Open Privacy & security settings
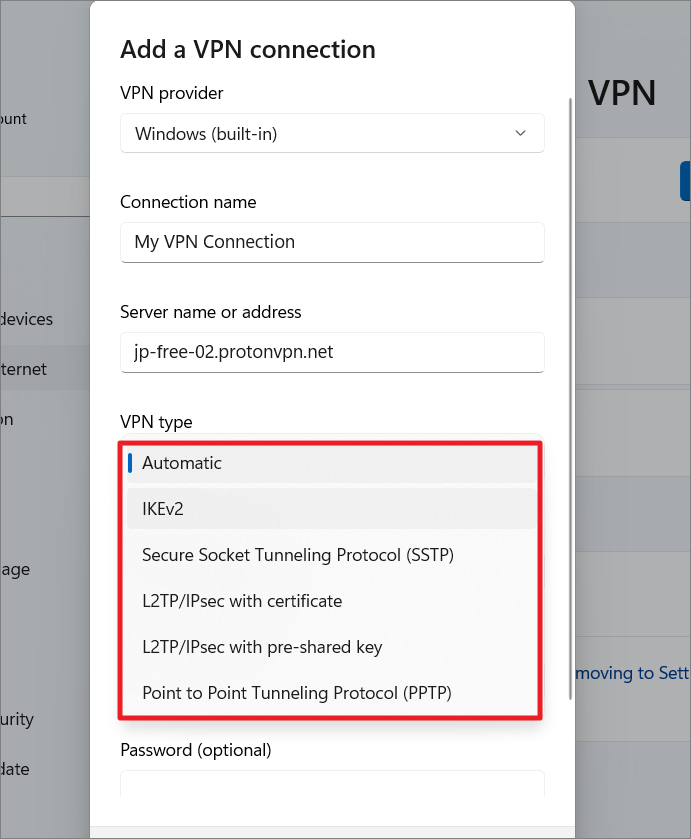Image resolution: width=691 pixels, height=839 pixels. pyautogui.click(x=30, y=719)
